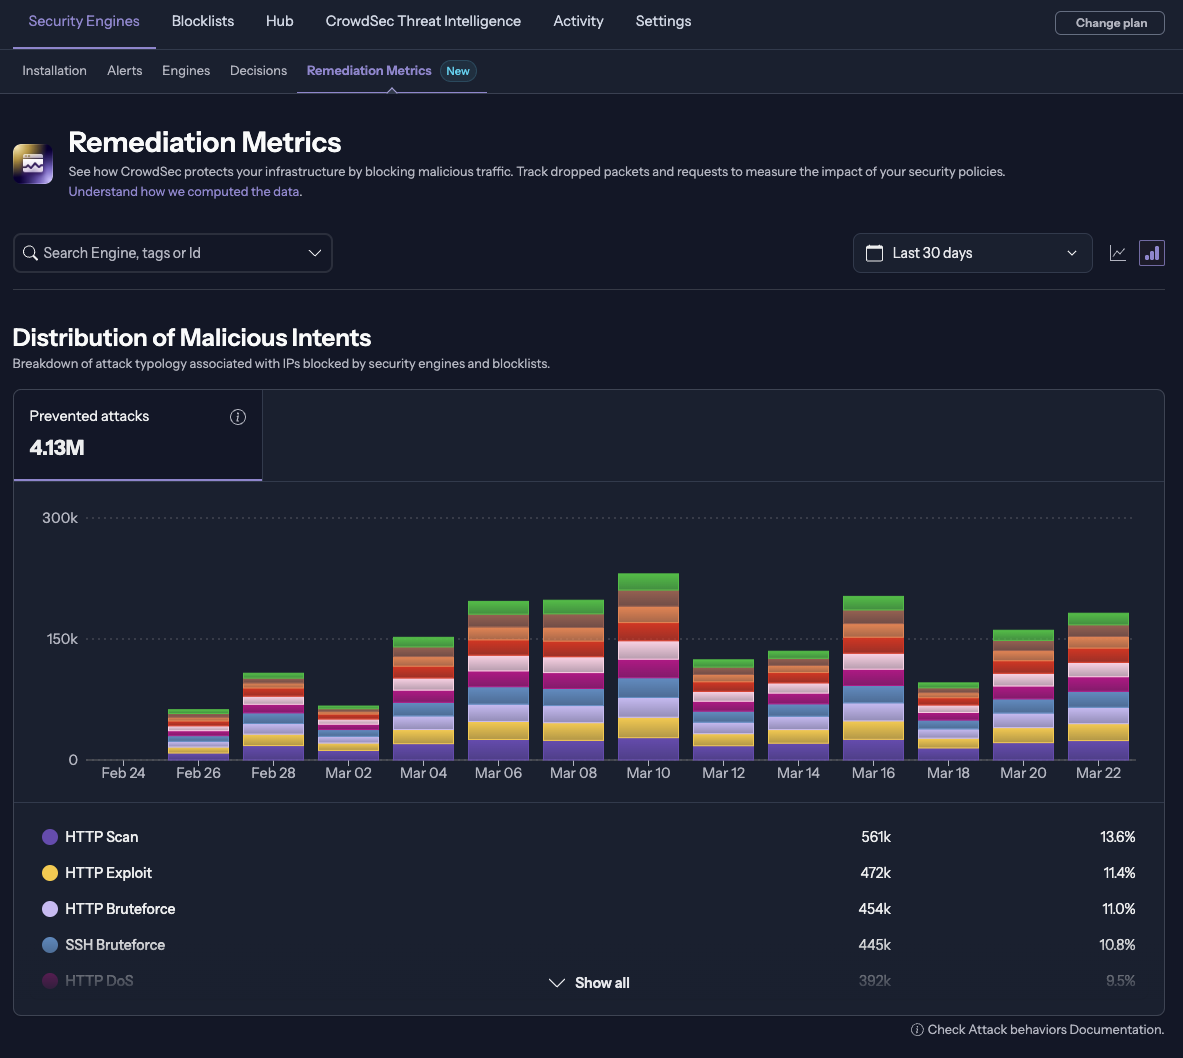1183x1058 pixels.
Task: Toggle the HTTP Exploit legend series
Action: (108, 873)
